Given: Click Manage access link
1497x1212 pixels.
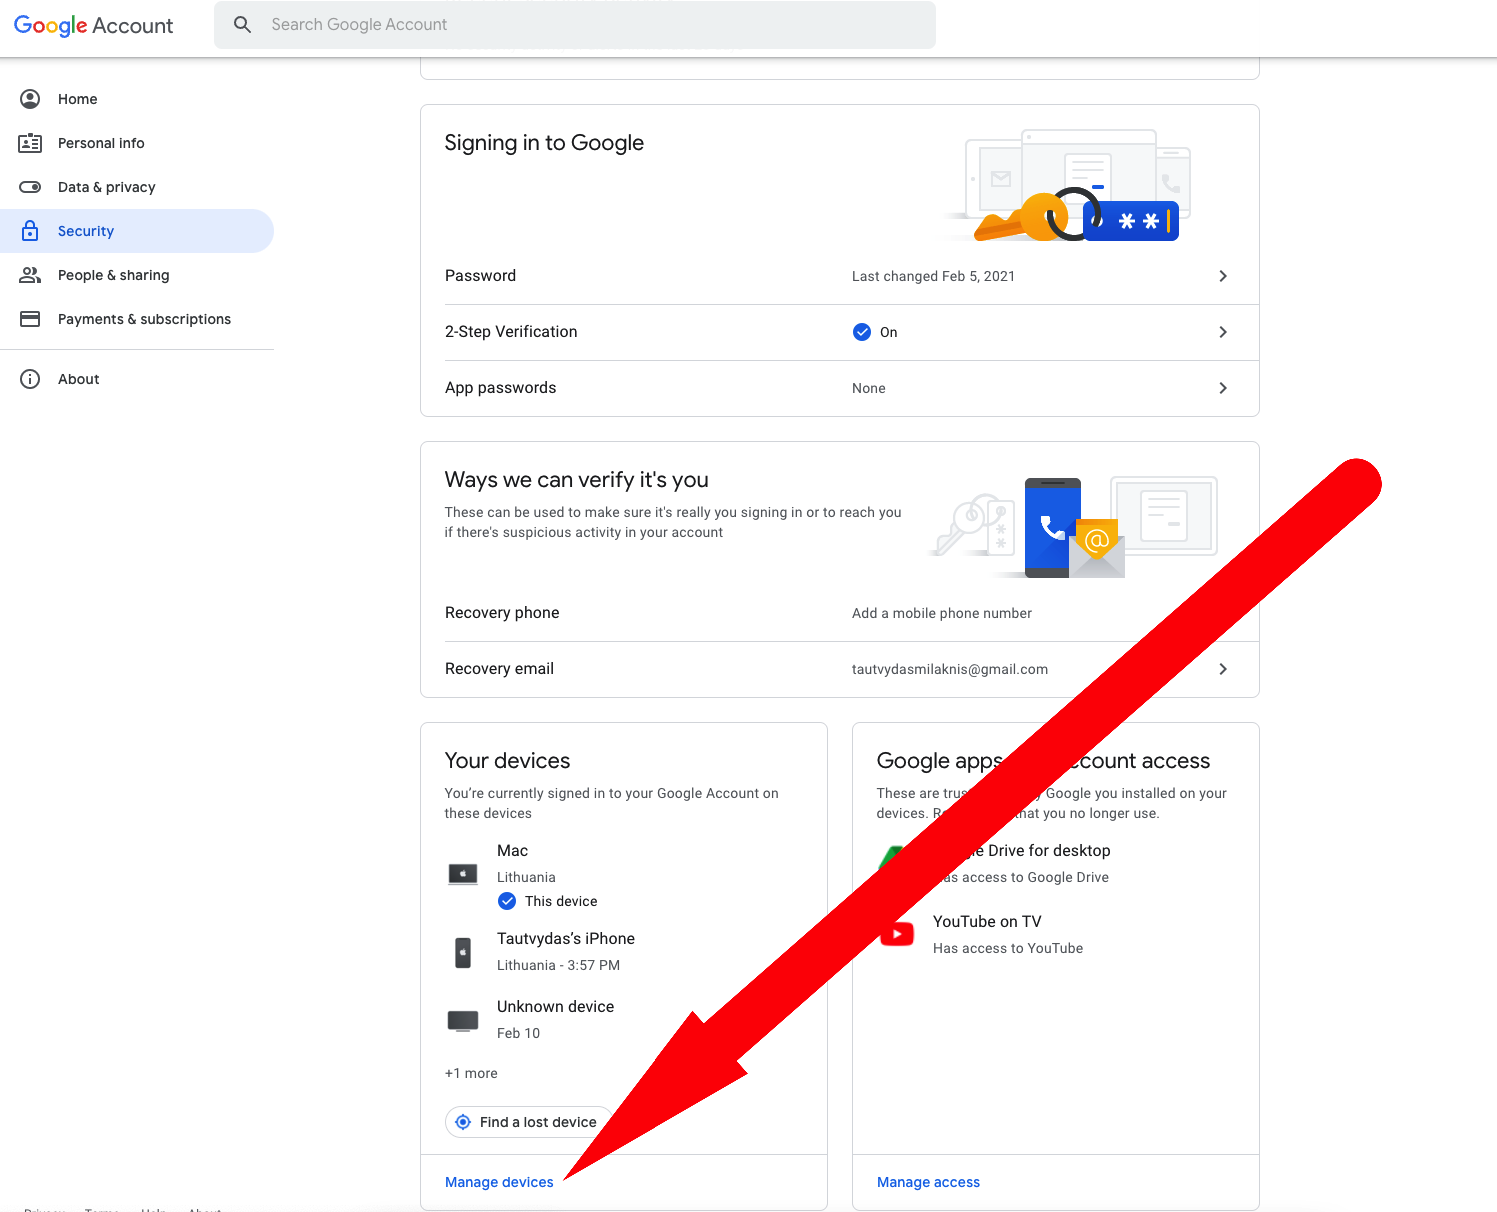Looking at the screenshot, I should [x=928, y=1182].
